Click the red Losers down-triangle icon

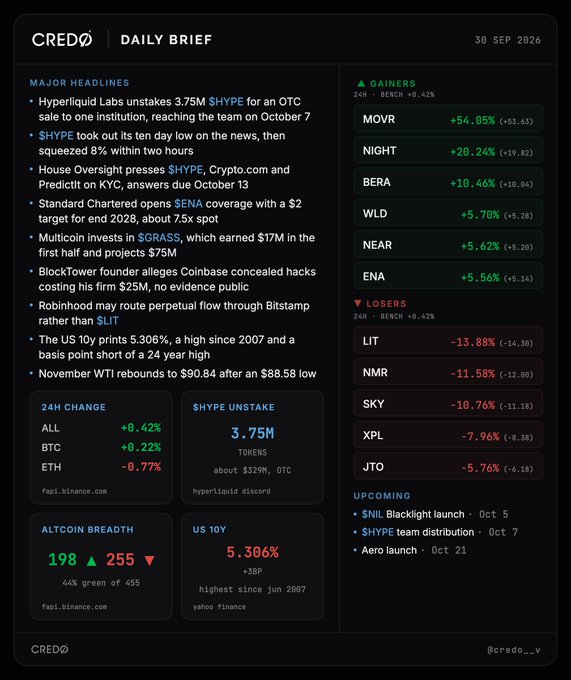click(358, 303)
